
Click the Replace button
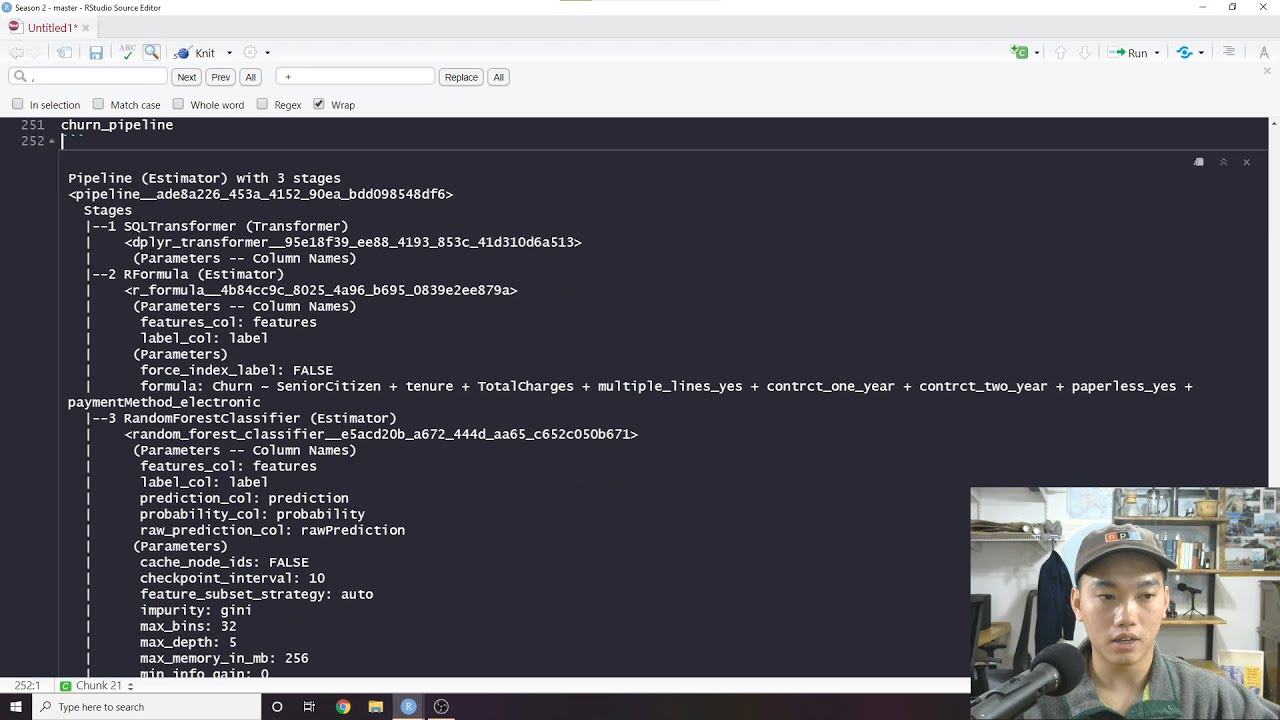460,77
